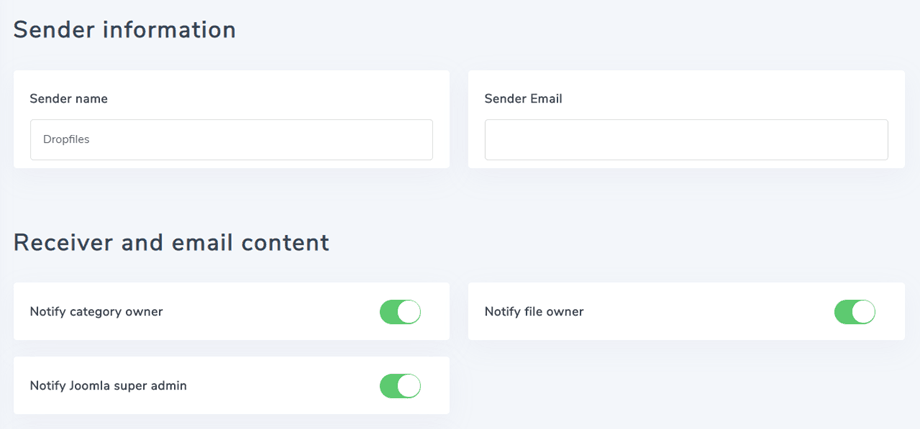Image resolution: width=920 pixels, height=429 pixels.
Task: Click white knob of file owner switch
Action: tap(864, 312)
